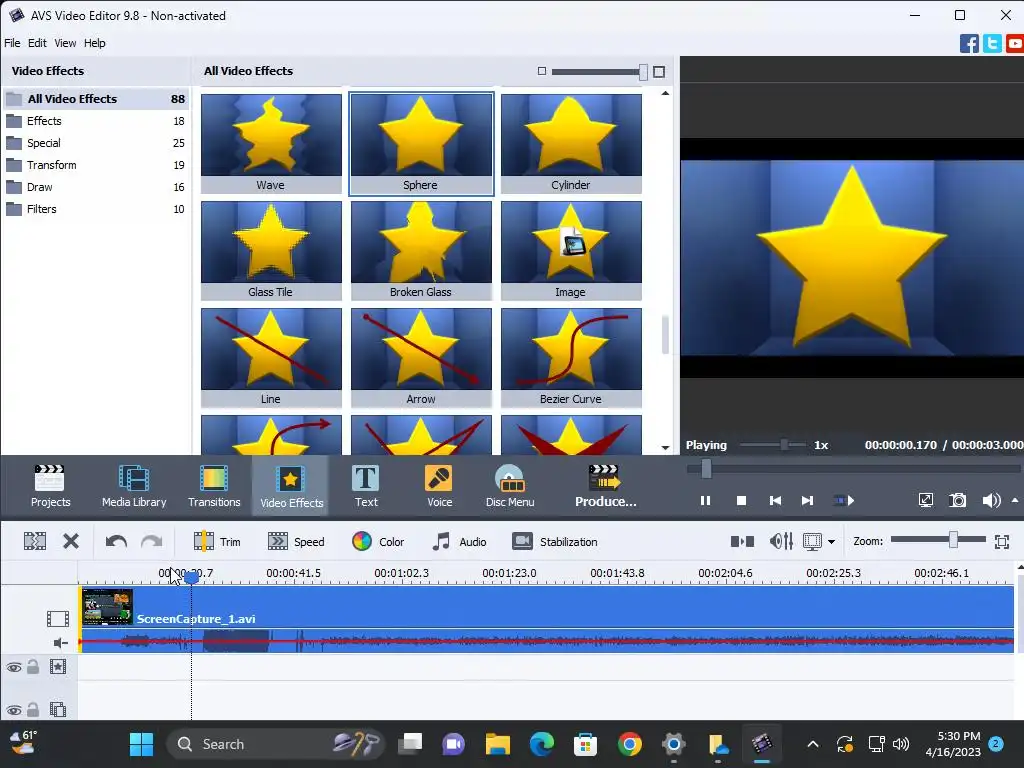The image size is (1024, 768).
Task: Toggle visibility of video effects track
Action: [14, 667]
